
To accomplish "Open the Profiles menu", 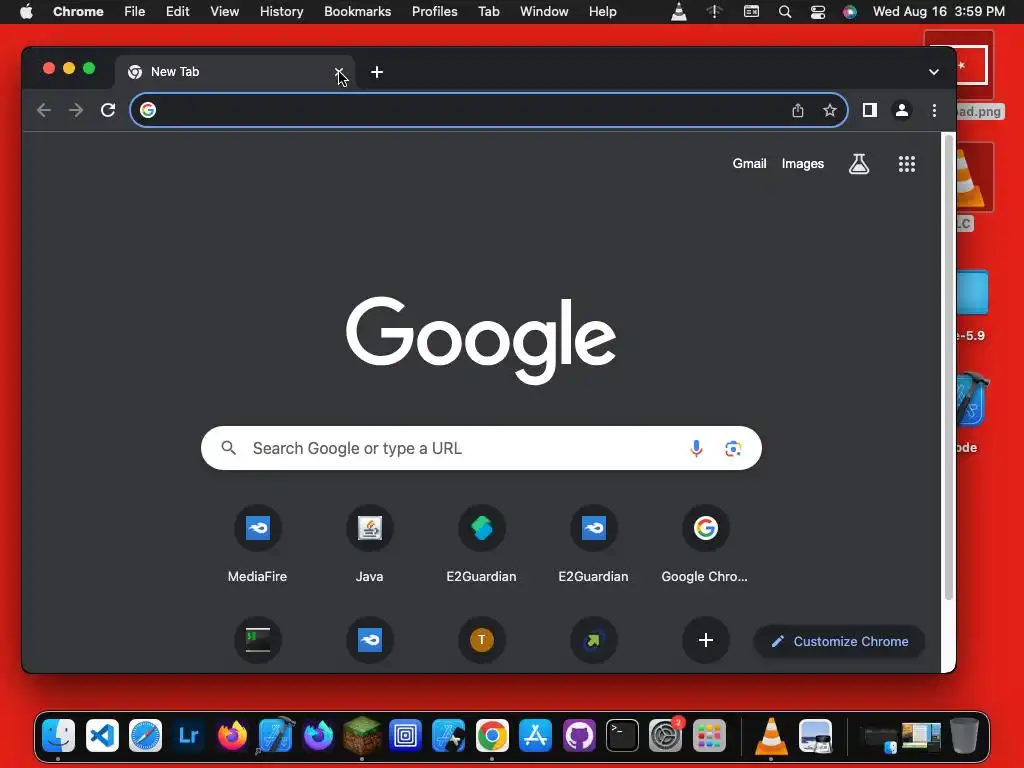I will pos(434,12).
